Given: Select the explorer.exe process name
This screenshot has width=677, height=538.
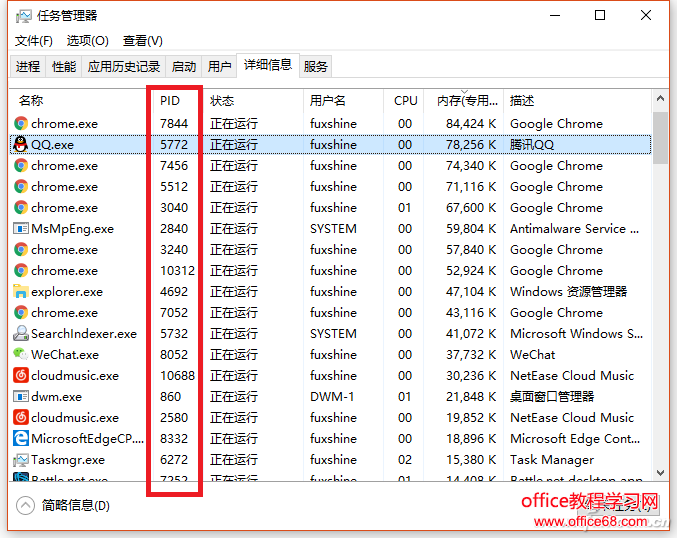Looking at the screenshot, I should coord(67,292).
